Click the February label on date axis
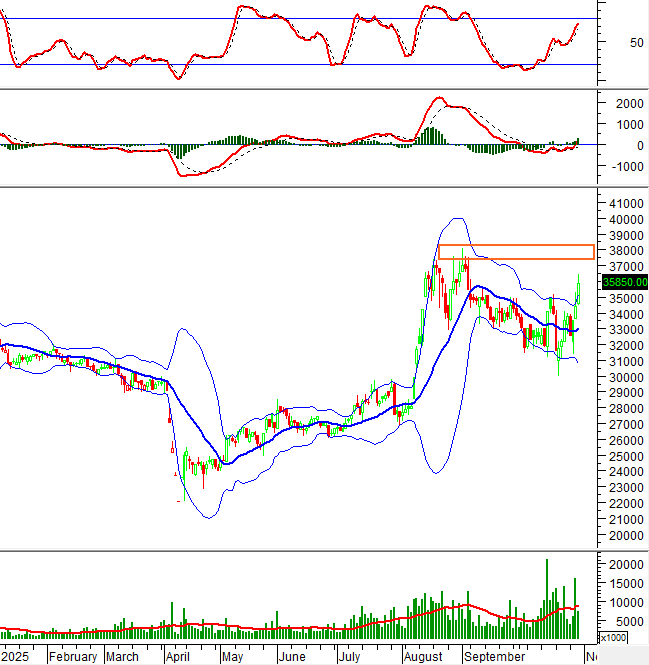 tap(73, 657)
